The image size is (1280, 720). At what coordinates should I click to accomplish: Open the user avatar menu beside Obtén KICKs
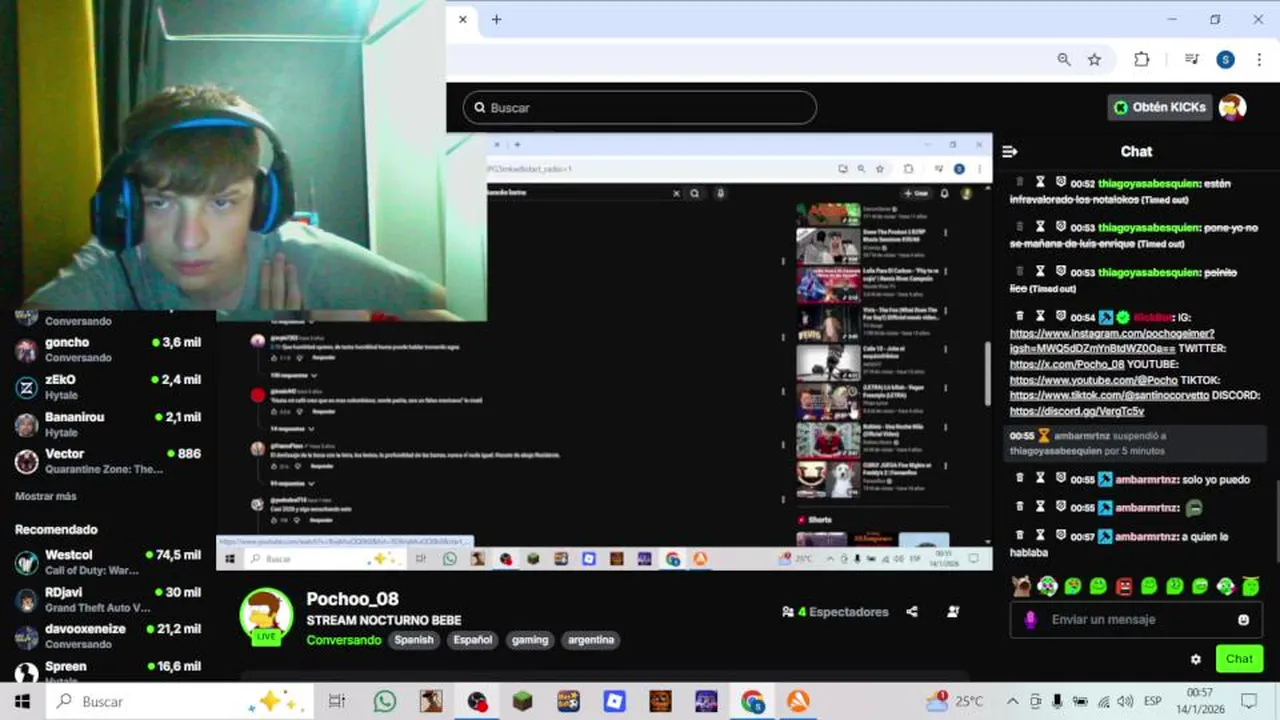pyautogui.click(x=1233, y=107)
